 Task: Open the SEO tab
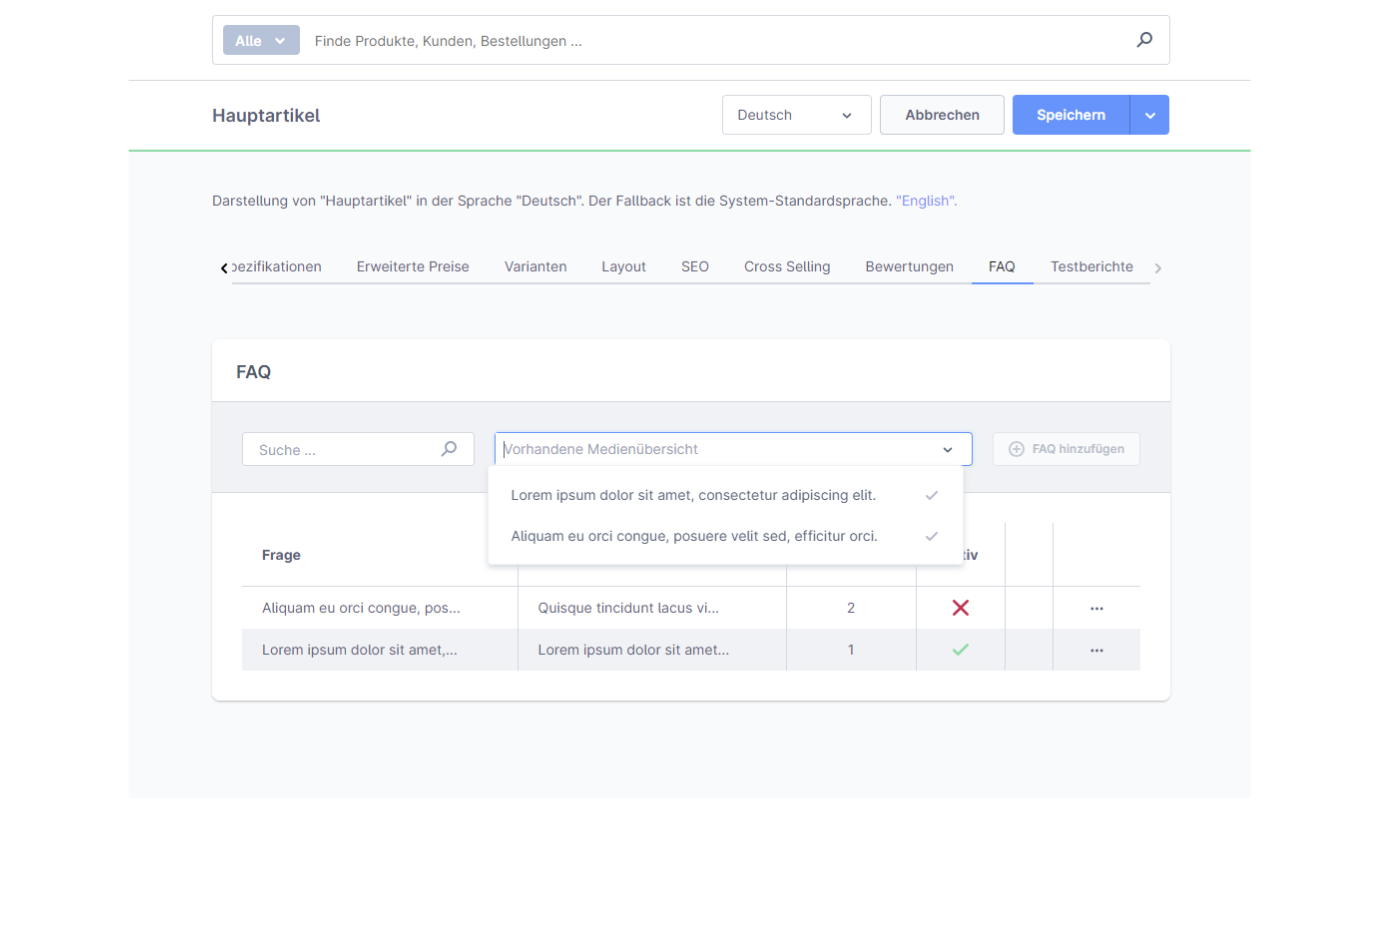pyautogui.click(x=695, y=267)
